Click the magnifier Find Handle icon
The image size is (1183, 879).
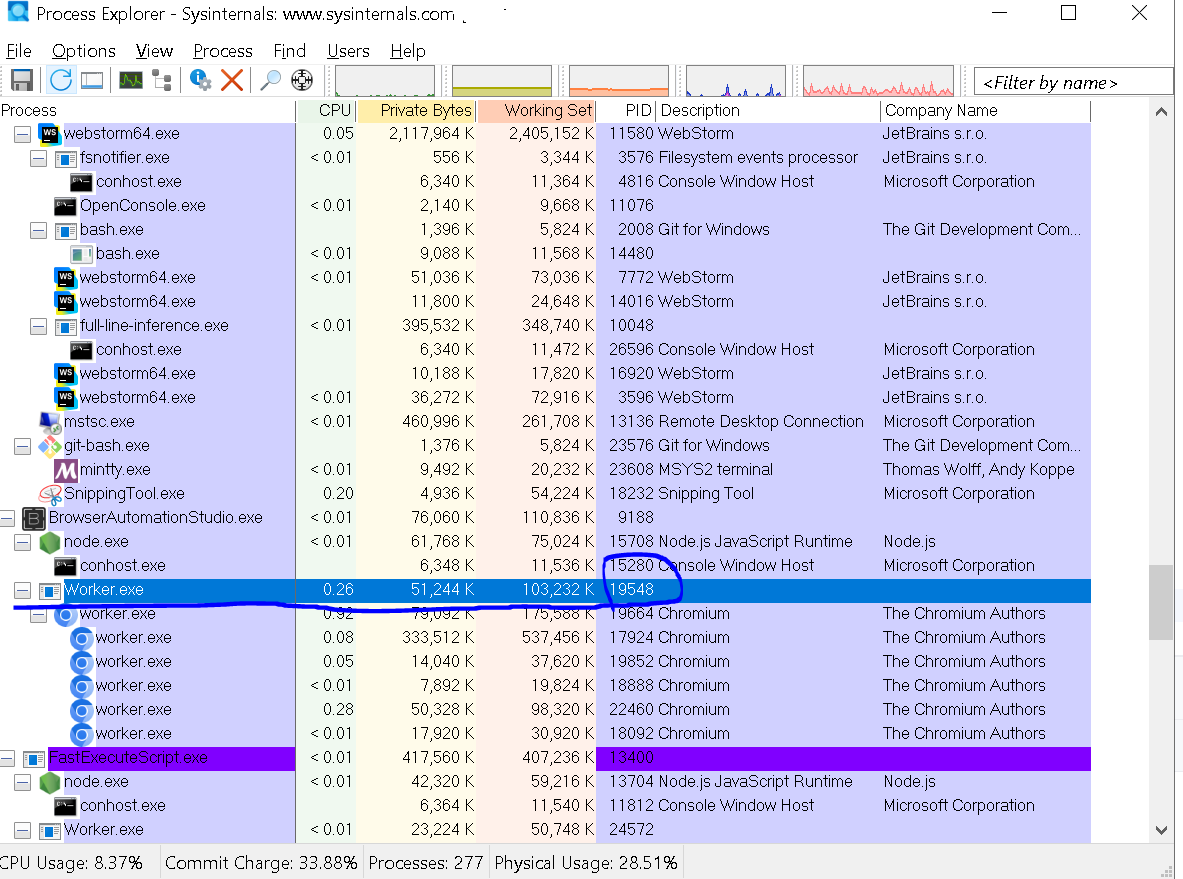[x=270, y=81]
